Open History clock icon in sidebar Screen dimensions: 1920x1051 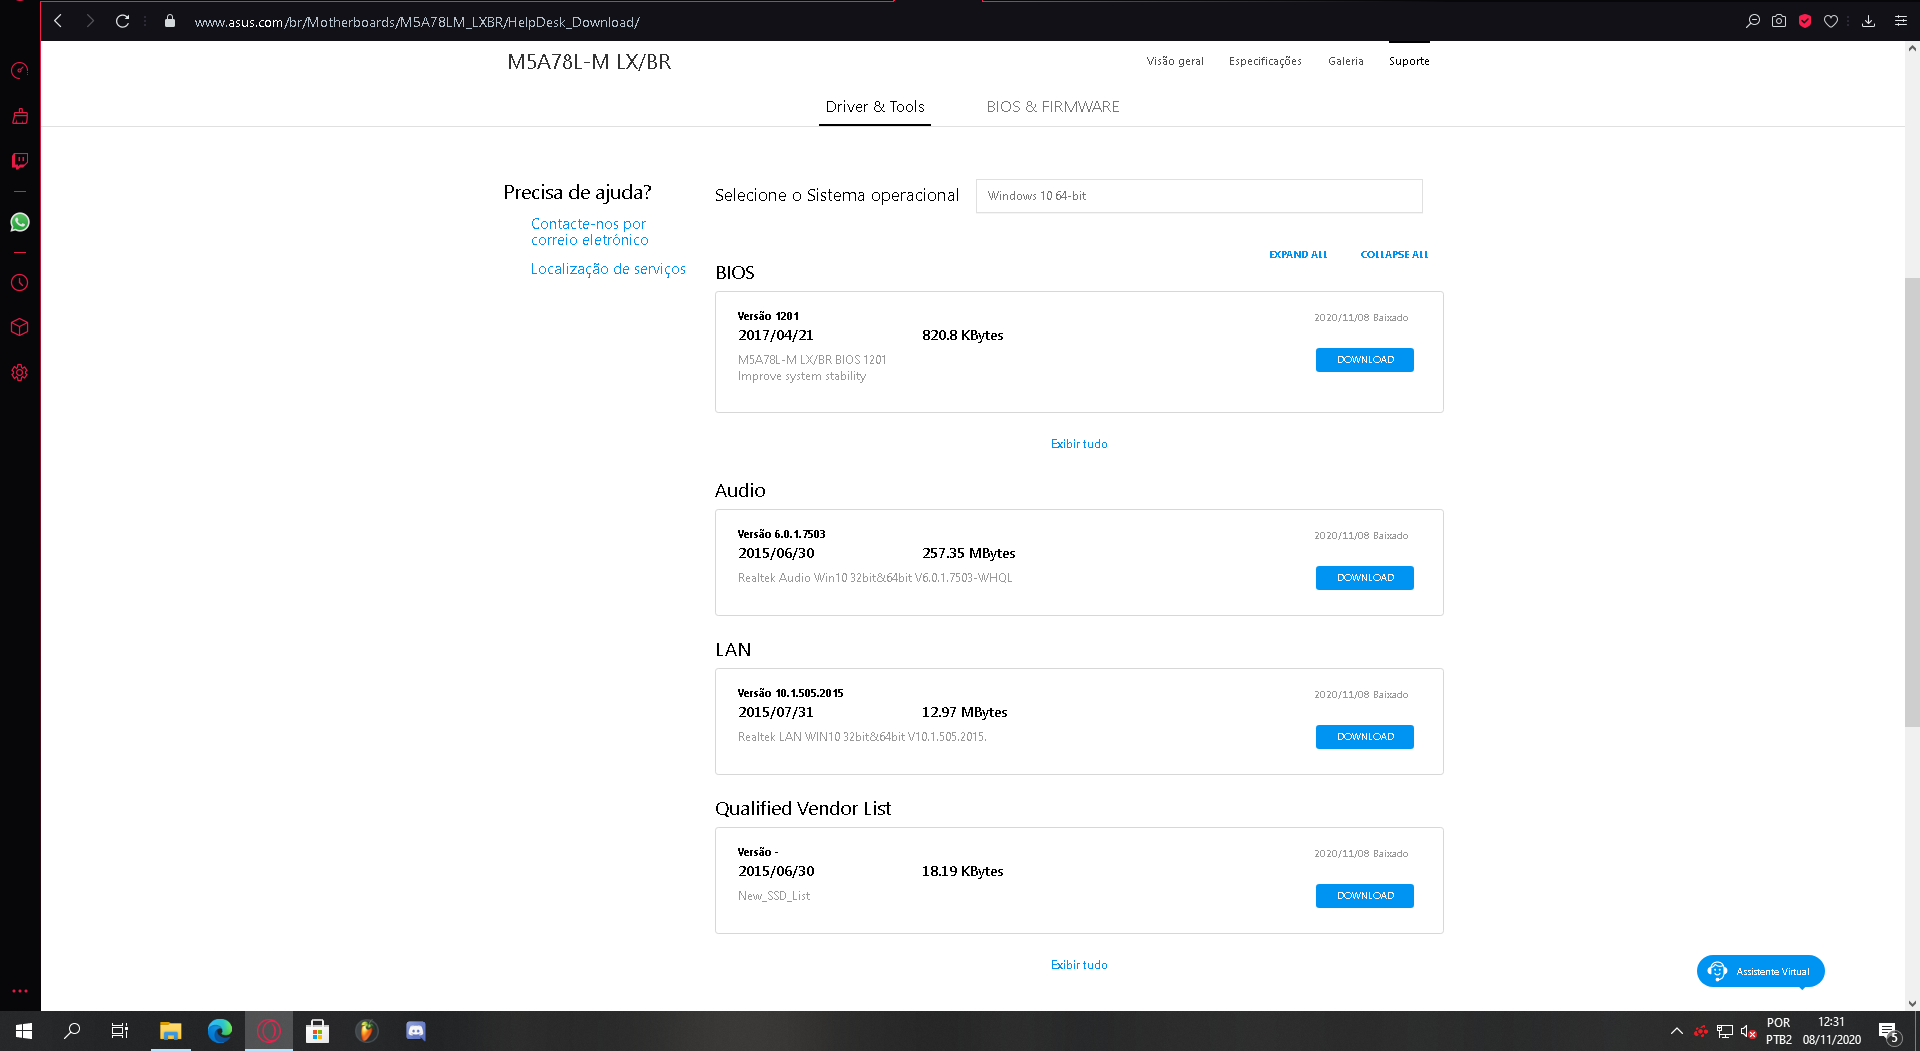pyautogui.click(x=20, y=283)
